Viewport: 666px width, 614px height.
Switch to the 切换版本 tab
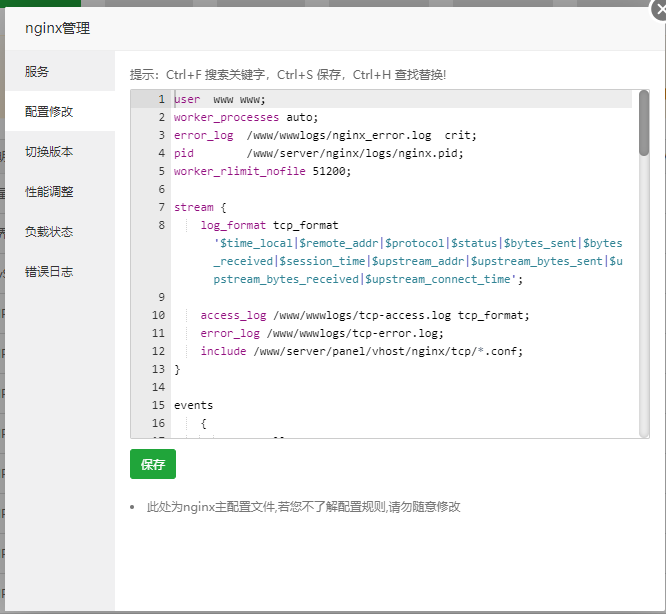click(60, 151)
